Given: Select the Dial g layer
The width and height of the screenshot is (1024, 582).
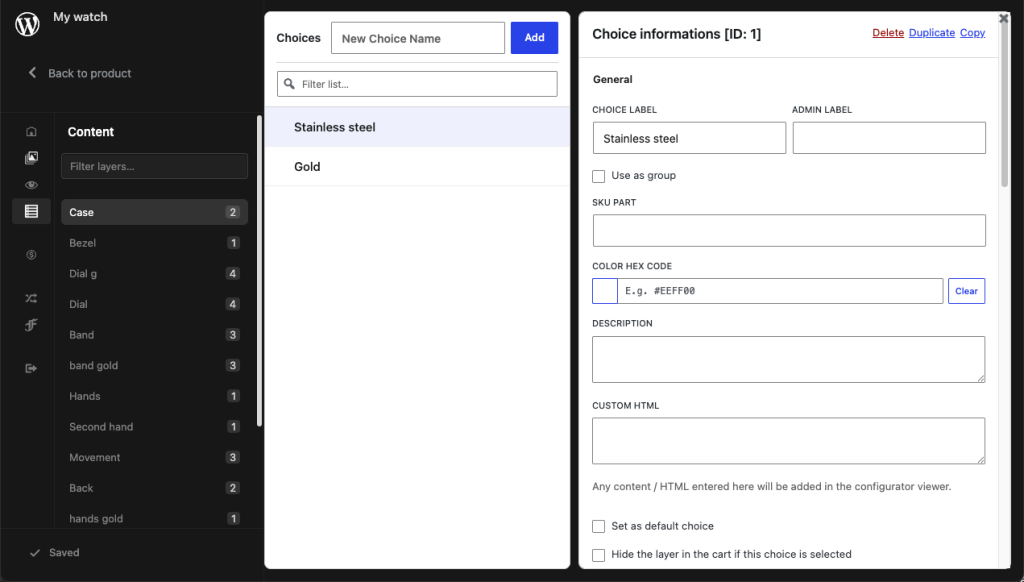Looking at the screenshot, I should tap(154, 274).
